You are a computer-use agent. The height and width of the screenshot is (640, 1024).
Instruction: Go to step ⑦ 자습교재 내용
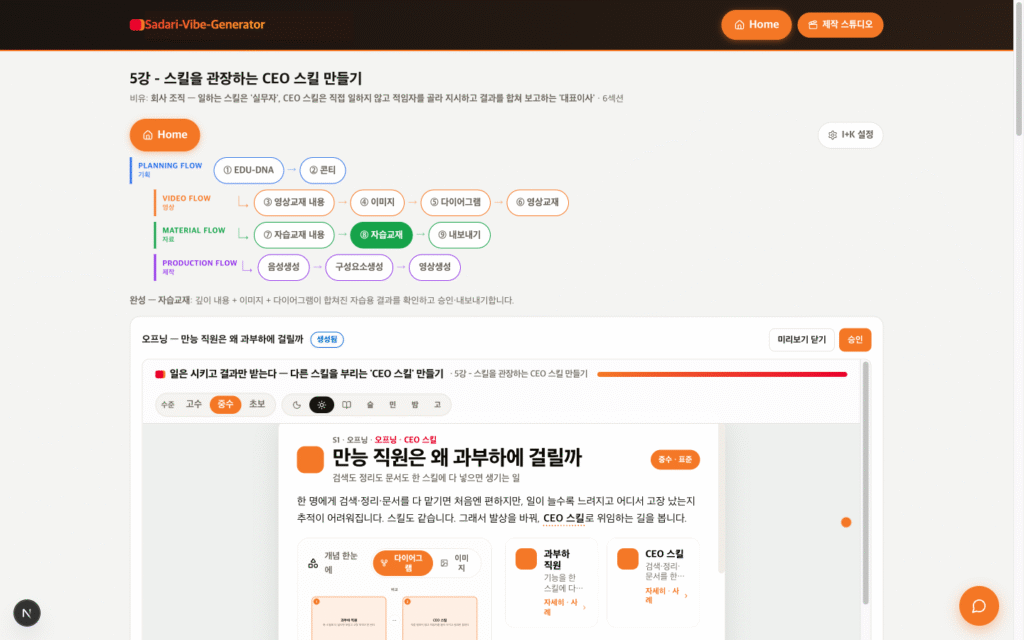[294, 235]
